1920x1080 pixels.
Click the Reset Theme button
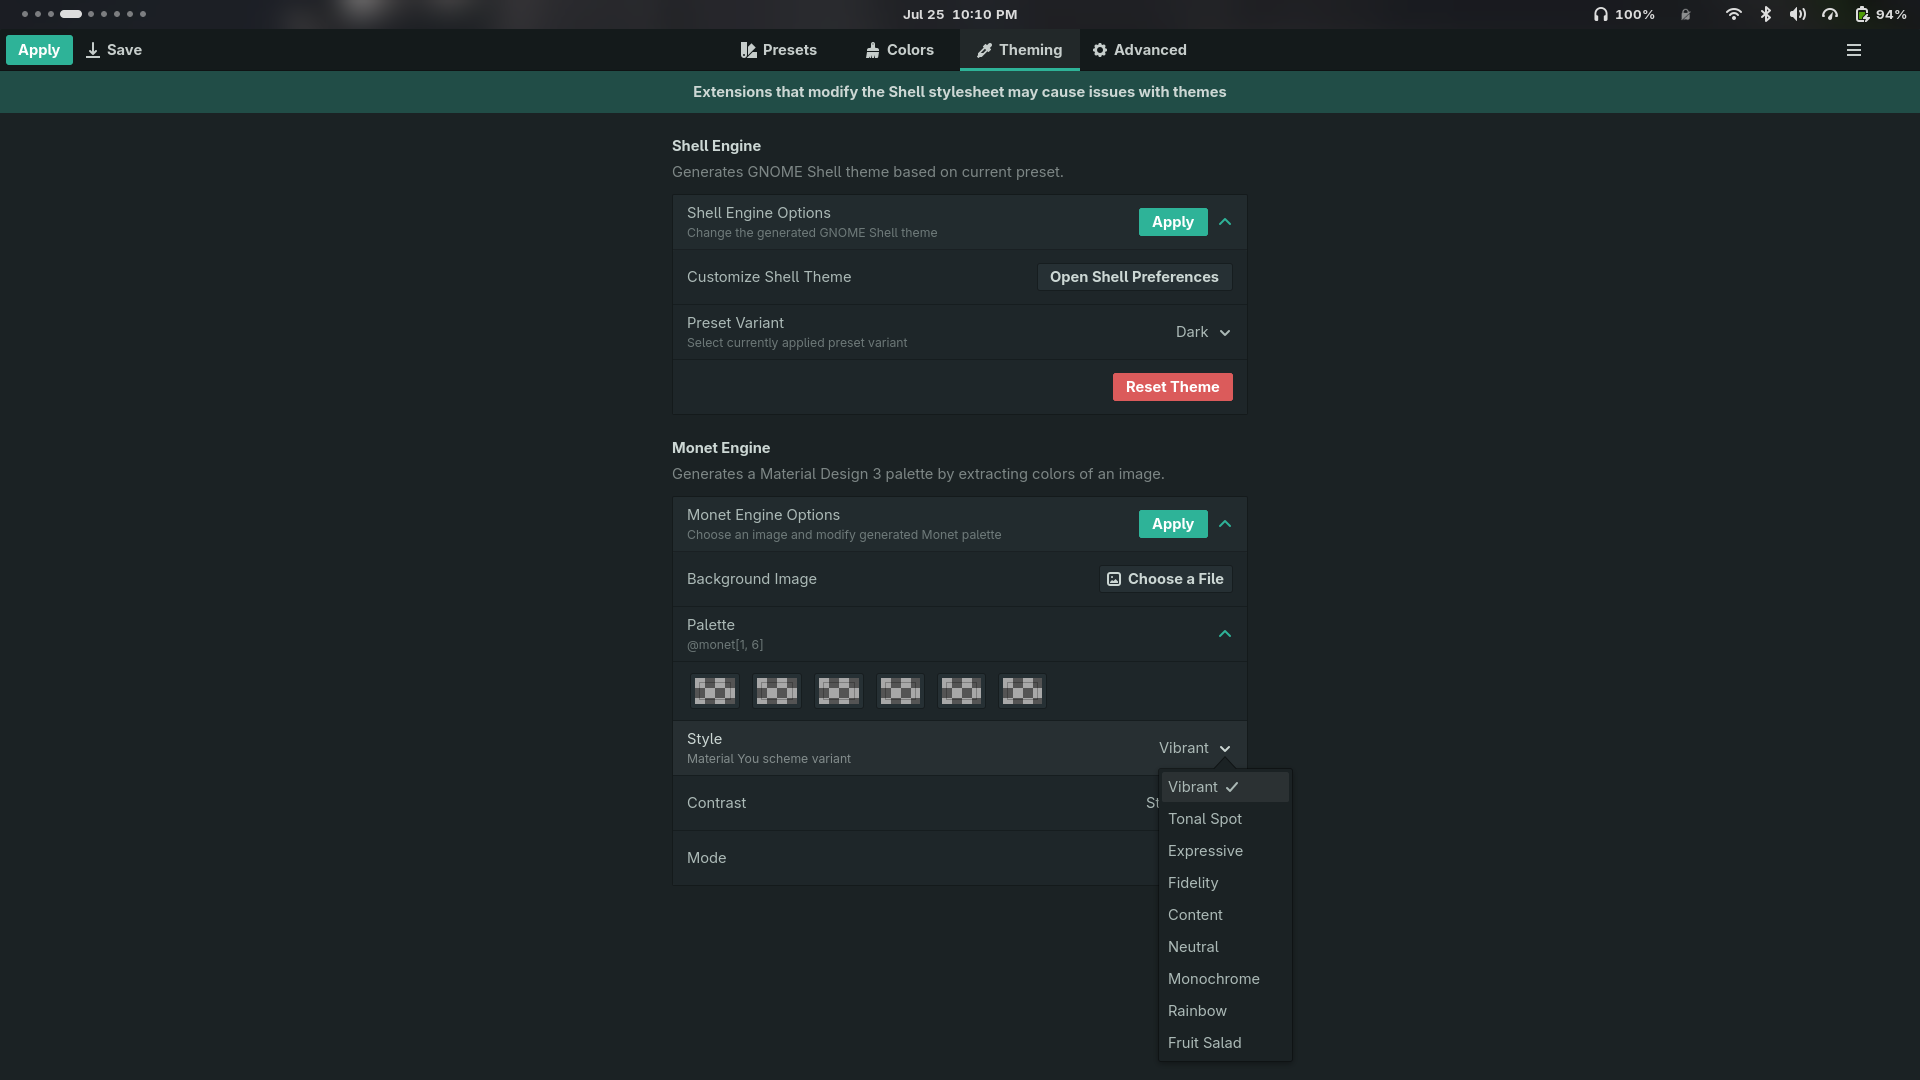click(x=1172, y=387)
